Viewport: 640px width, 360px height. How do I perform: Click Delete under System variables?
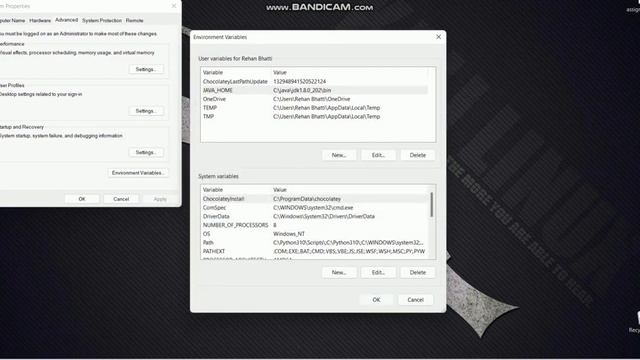coord(418,272)
